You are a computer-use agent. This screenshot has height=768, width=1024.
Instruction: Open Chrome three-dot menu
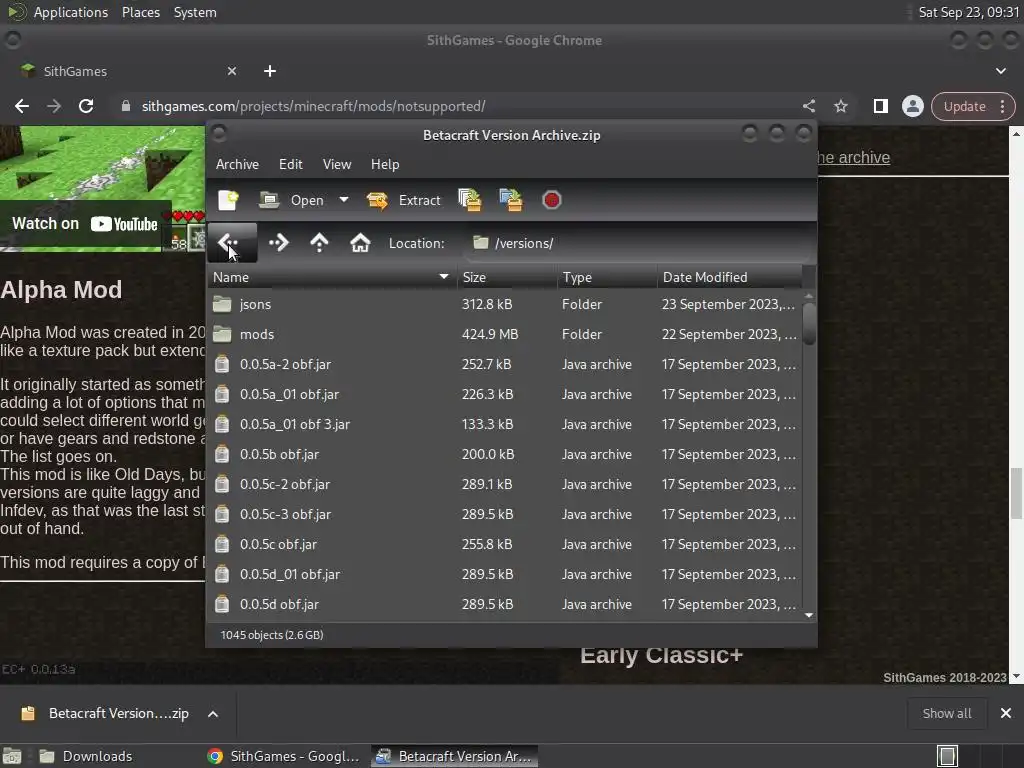click(x=1002, y=106)
